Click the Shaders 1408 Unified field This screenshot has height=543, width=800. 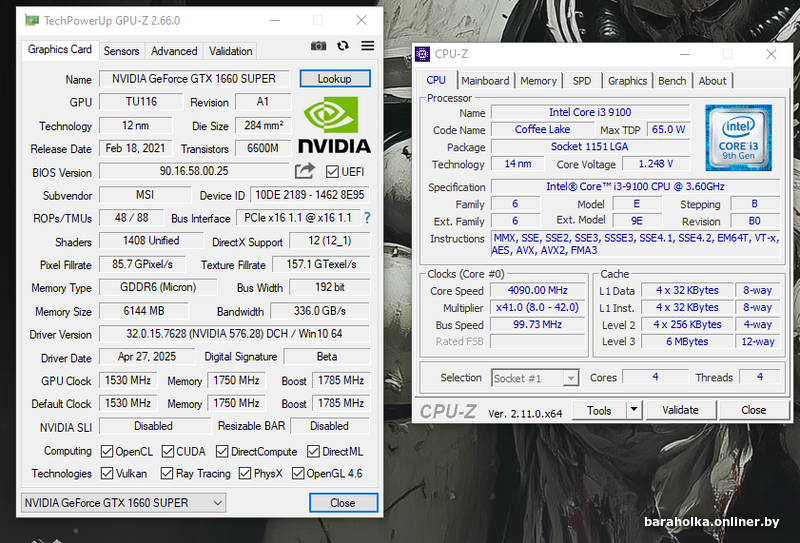(x=151, y=240)
